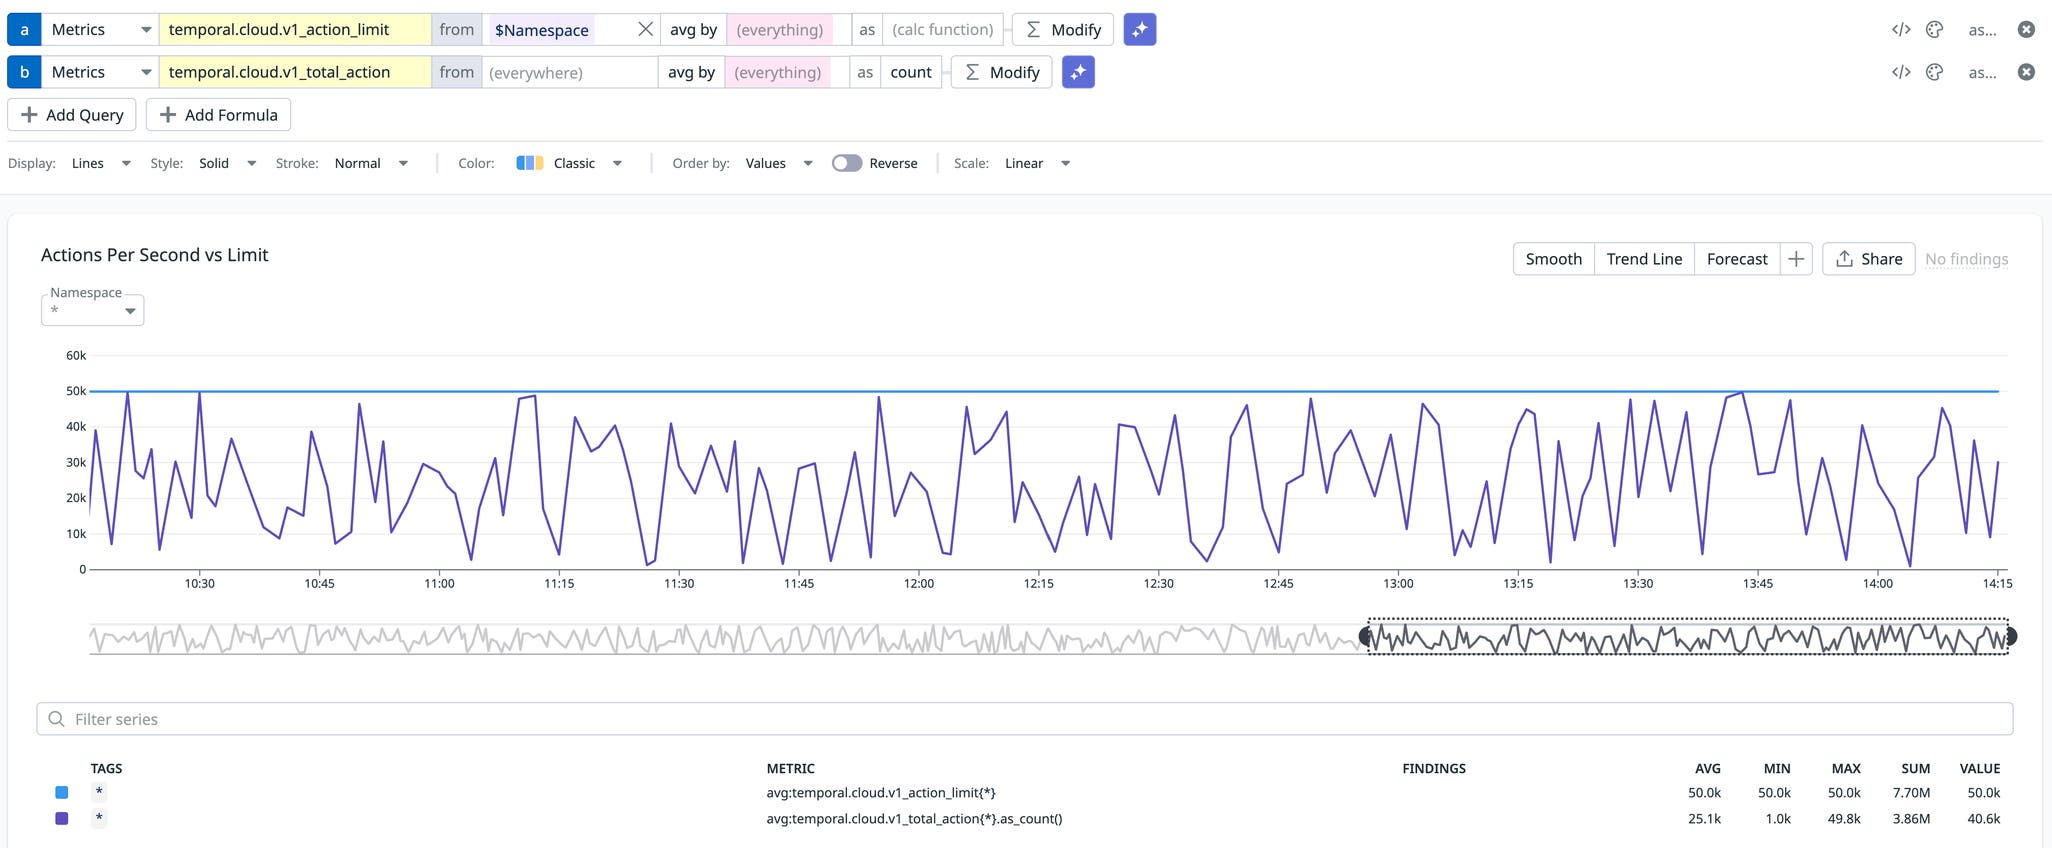
Task: Open the Order by Values dropdown
Action: (x=778, y=163)
